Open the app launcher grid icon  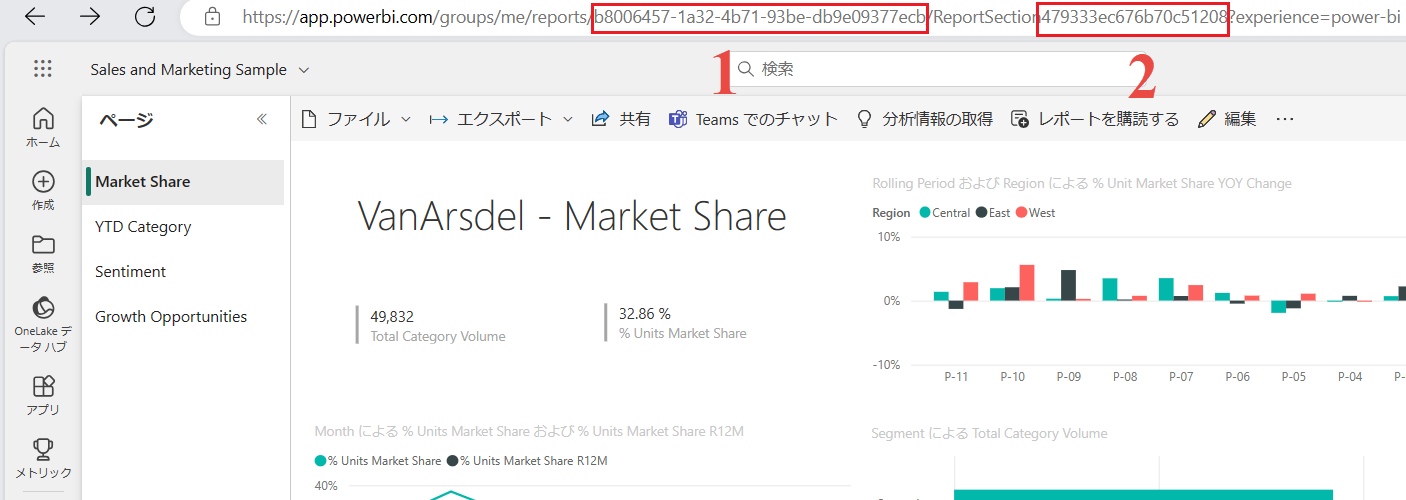42,69
